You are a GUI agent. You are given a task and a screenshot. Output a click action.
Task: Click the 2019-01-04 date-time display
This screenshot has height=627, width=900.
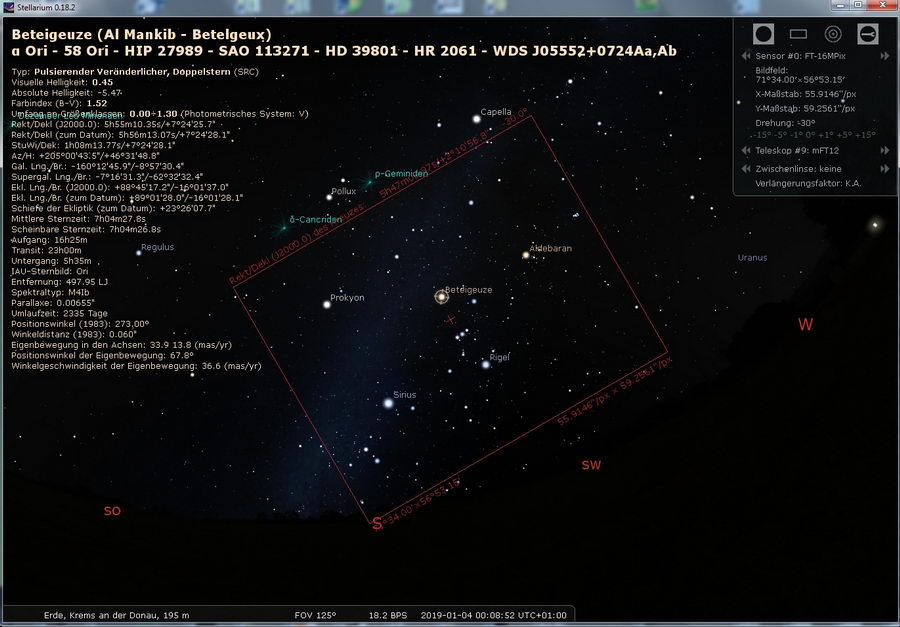496,615
